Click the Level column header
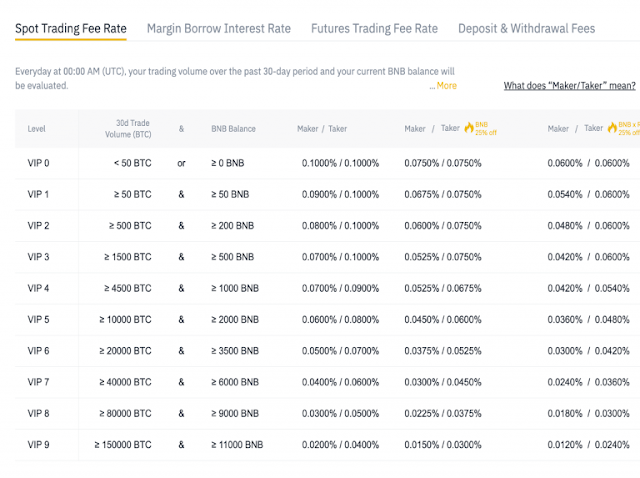640x478 pixels. 37,128
